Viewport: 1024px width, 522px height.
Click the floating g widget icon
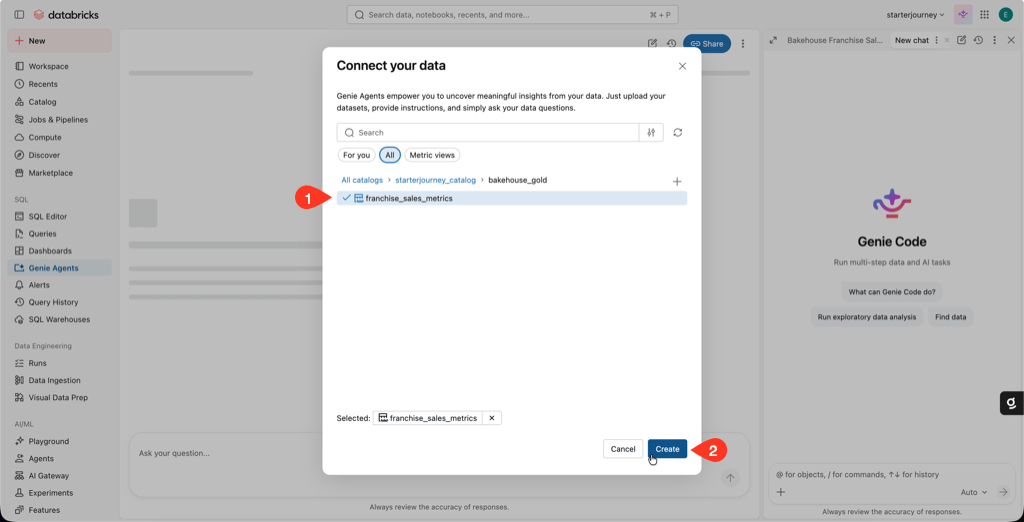1012,403
